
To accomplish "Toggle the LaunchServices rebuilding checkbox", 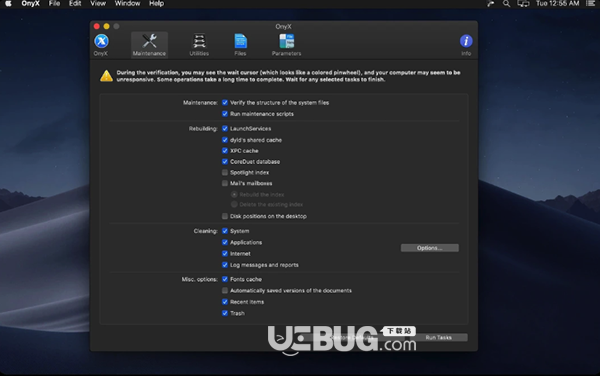I will click(225, 129).
